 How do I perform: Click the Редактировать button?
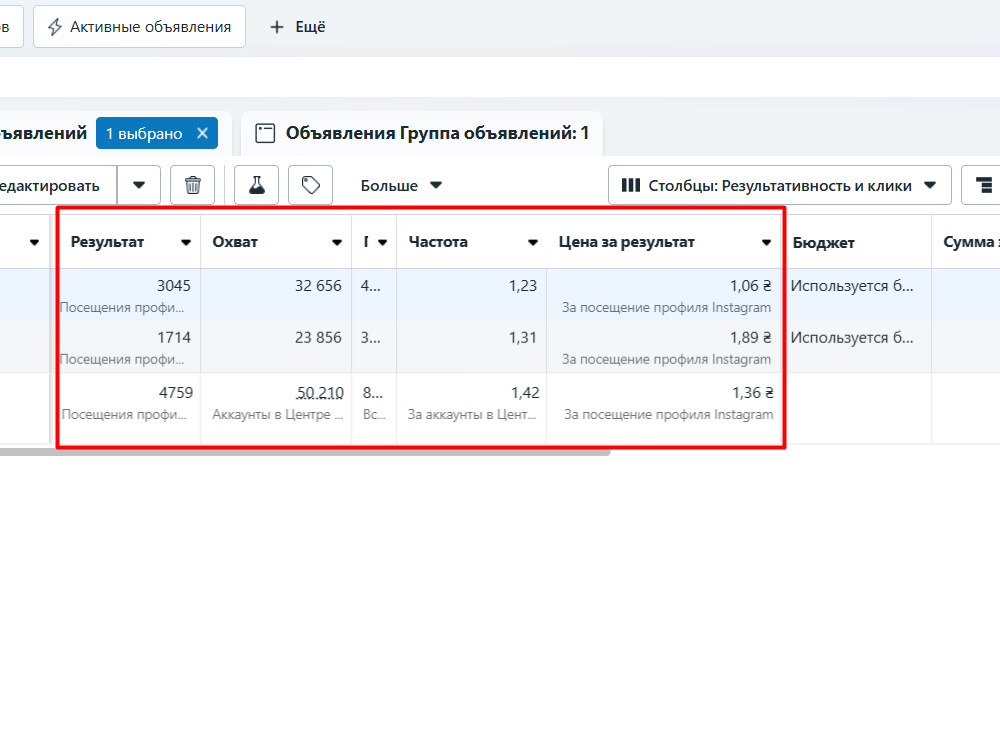pos(57,186)
